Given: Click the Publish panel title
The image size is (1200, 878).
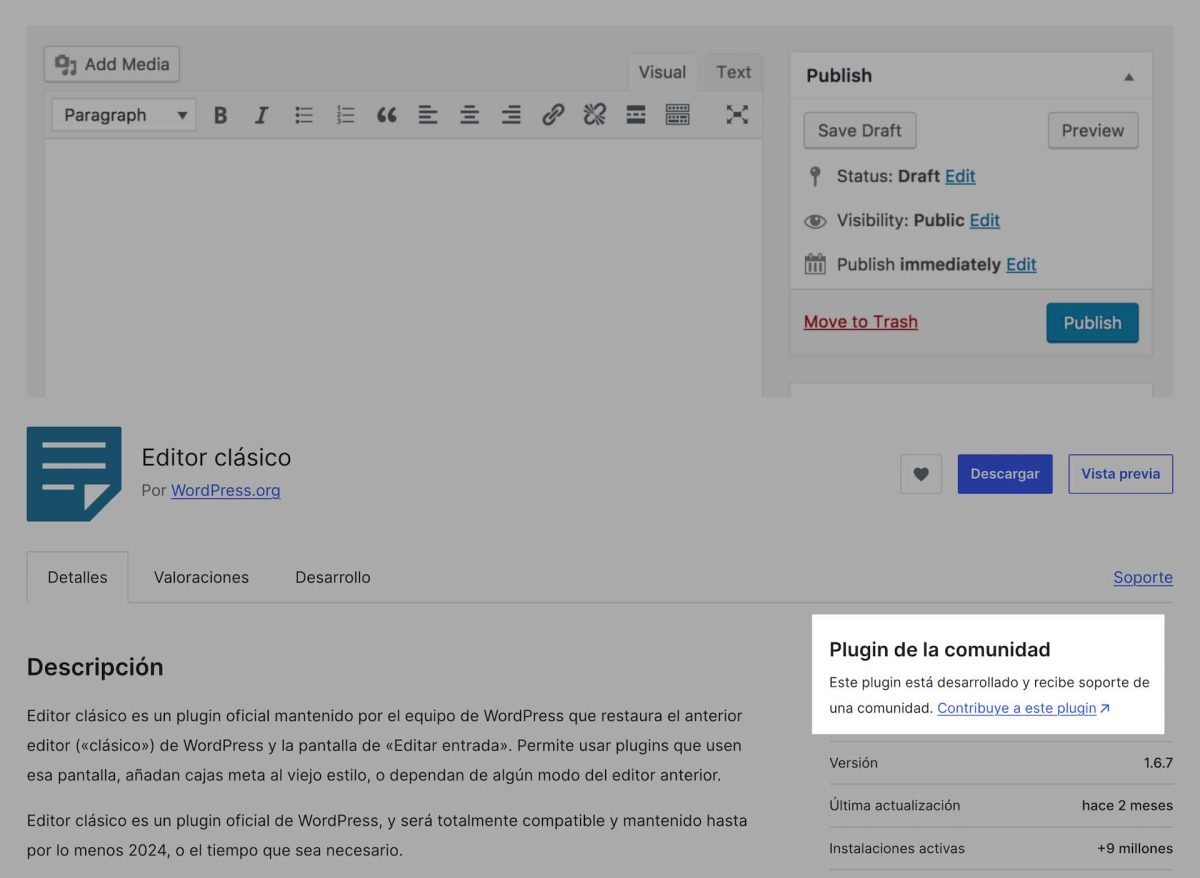Looking at the screenshot, I should pos(839,75).
